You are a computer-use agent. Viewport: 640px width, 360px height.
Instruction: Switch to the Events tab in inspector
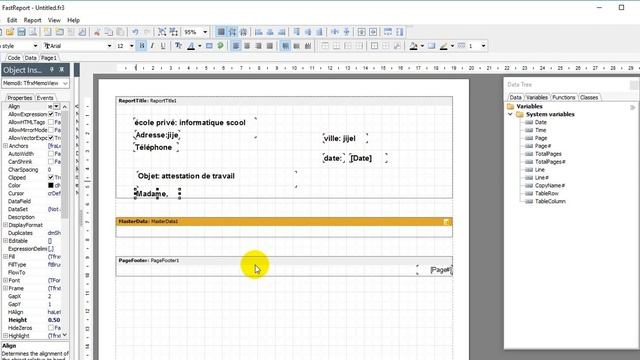pos(45,98)
